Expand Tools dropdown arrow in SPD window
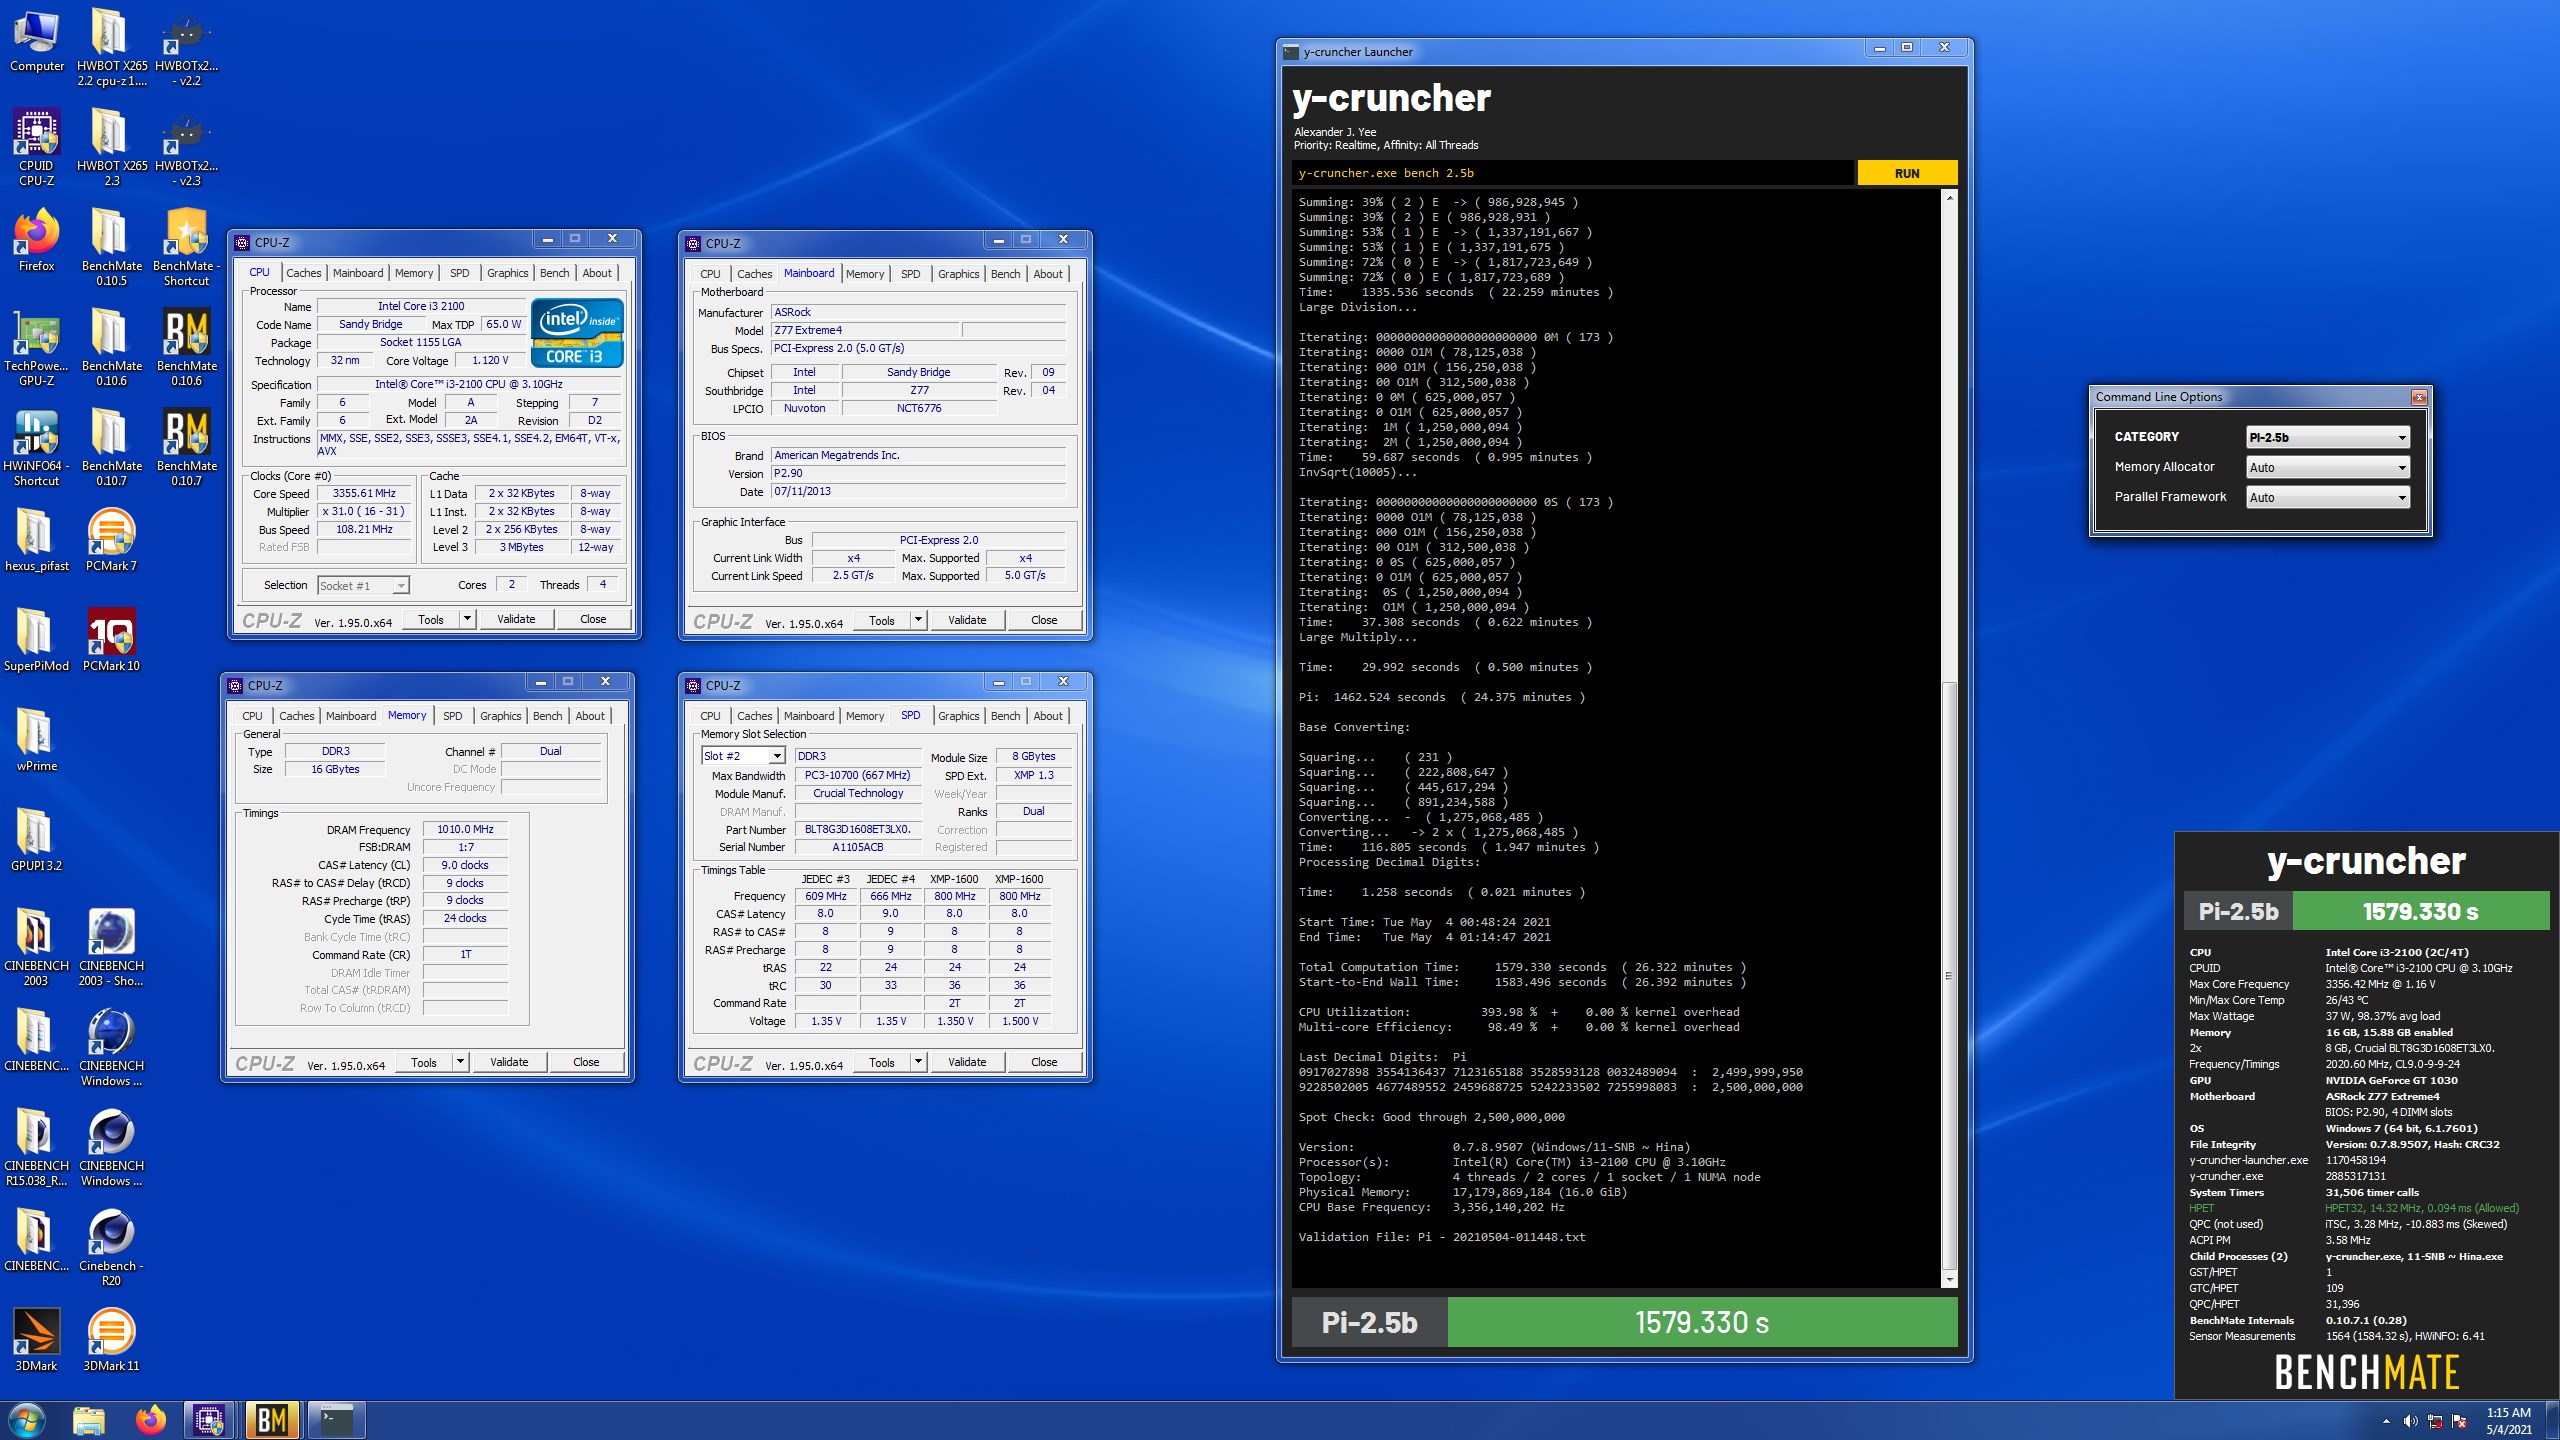The image size is (2560, 1440). [917, 1062]
